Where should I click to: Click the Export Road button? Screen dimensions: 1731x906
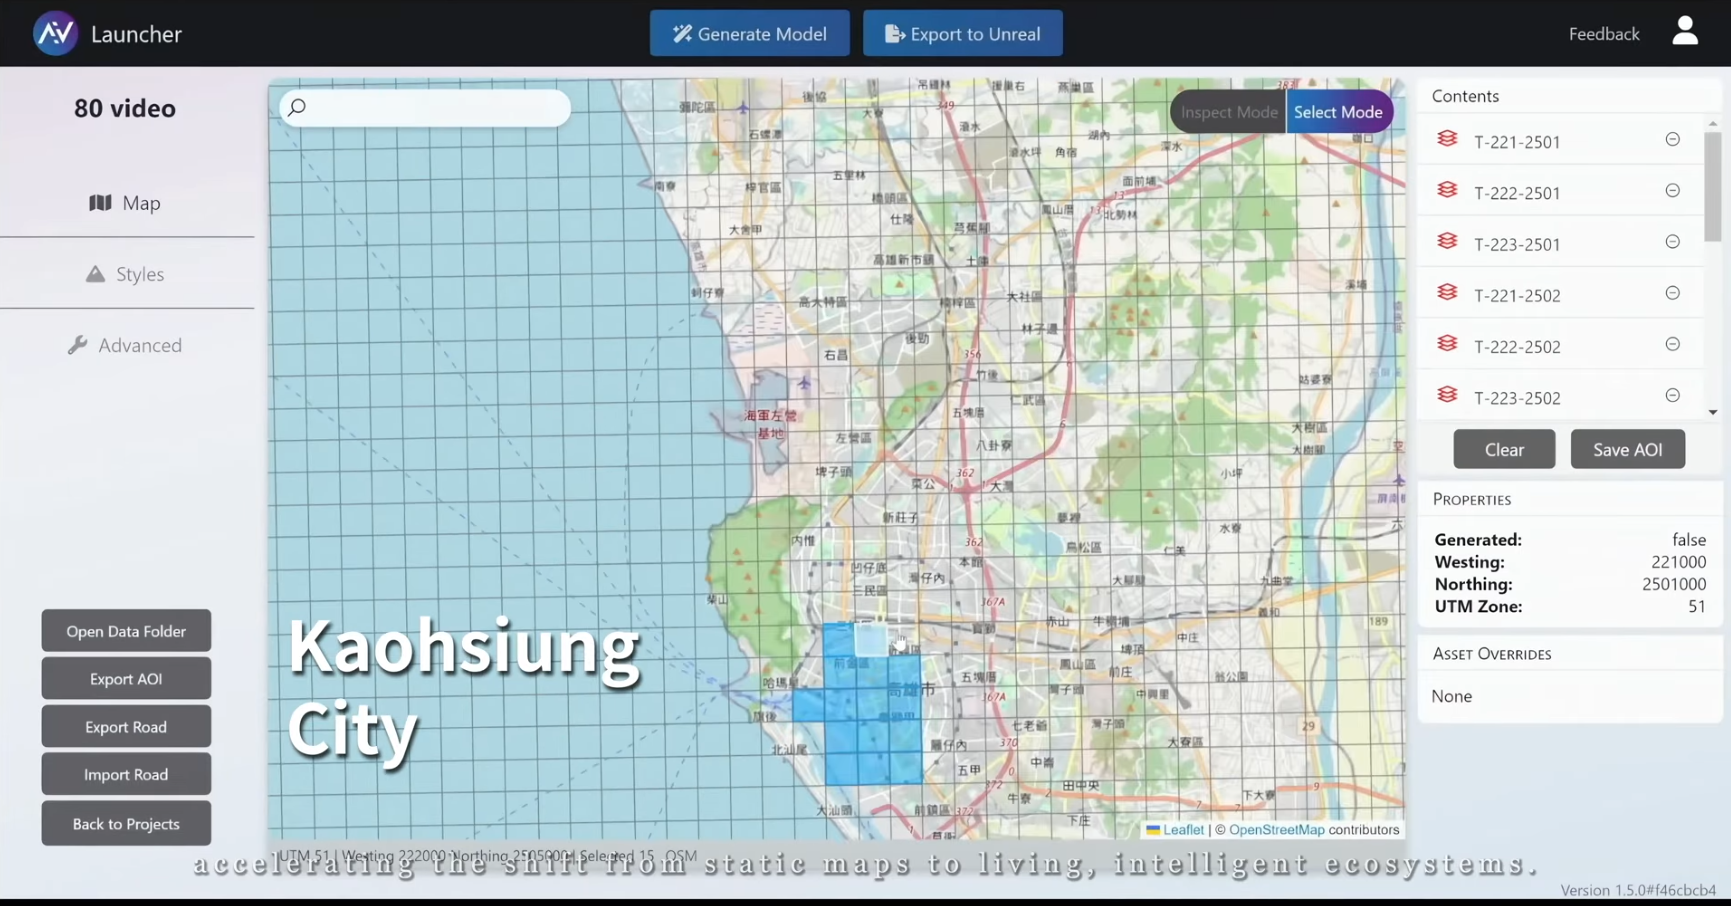pos(126,727)
